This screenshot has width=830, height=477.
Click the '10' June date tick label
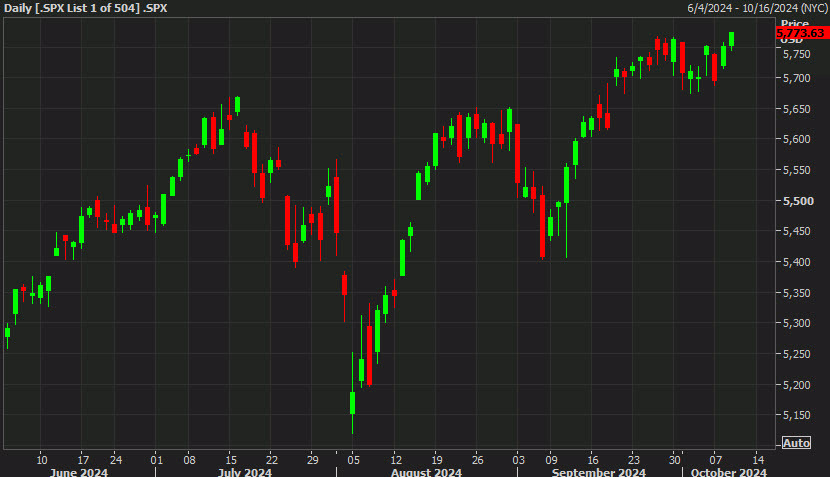(42, 460)
